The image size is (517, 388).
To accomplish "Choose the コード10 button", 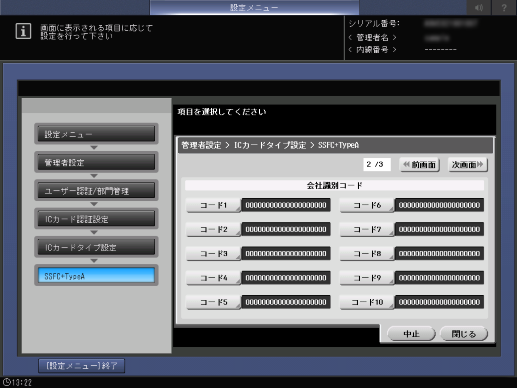I will tap(367, 302).
